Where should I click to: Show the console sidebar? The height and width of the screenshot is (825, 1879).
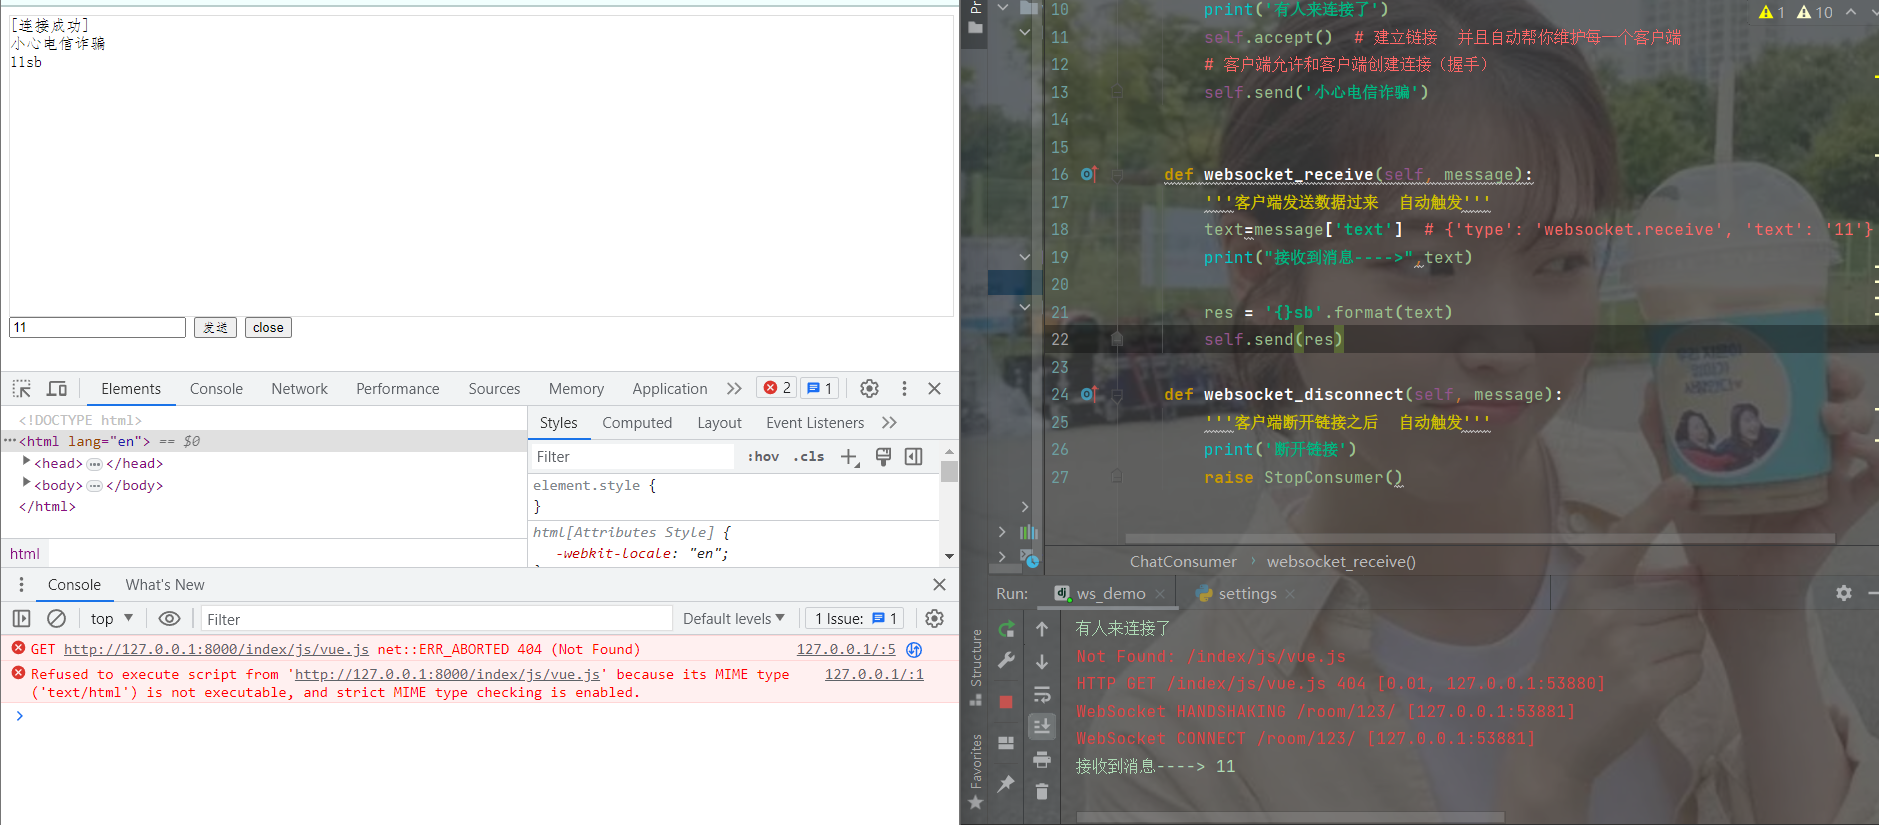21,619
